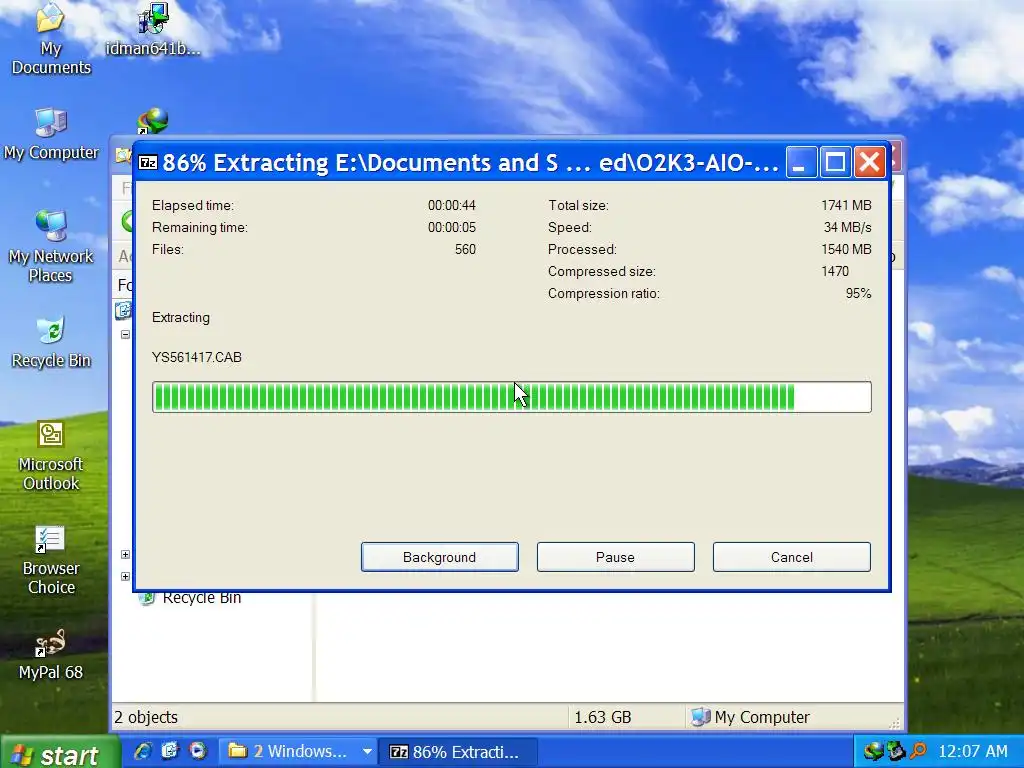This screenshot has width=1024, height=768.
Task: Click the Total size: label
Action: [x=578, y=205]
